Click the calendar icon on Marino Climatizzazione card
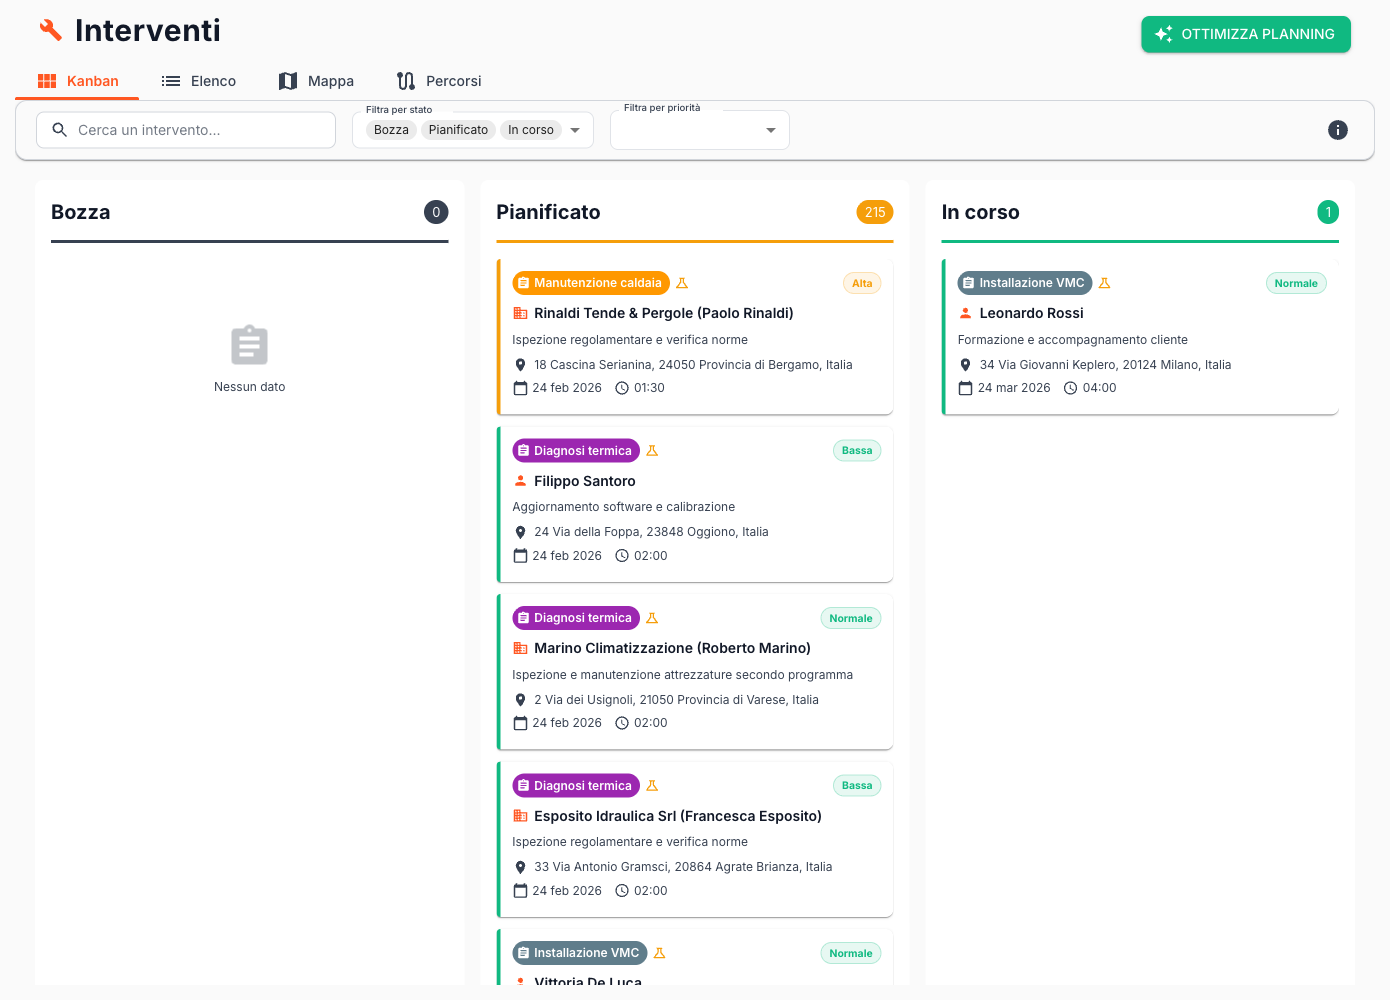 (520, 723)
